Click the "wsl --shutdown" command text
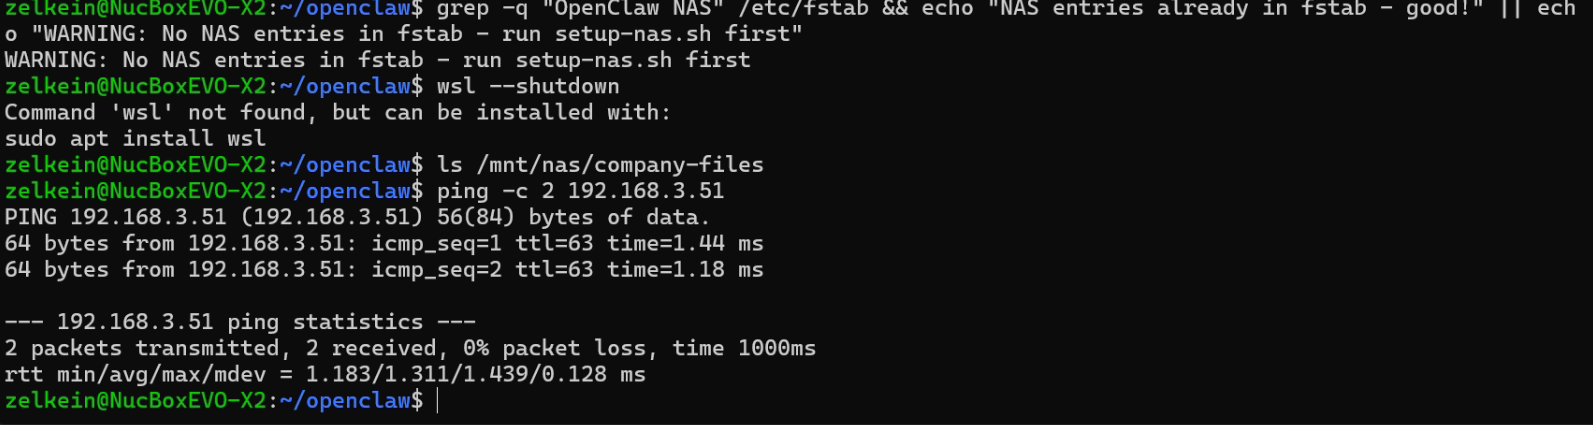 pyautogui.click(x=528, y=86)
